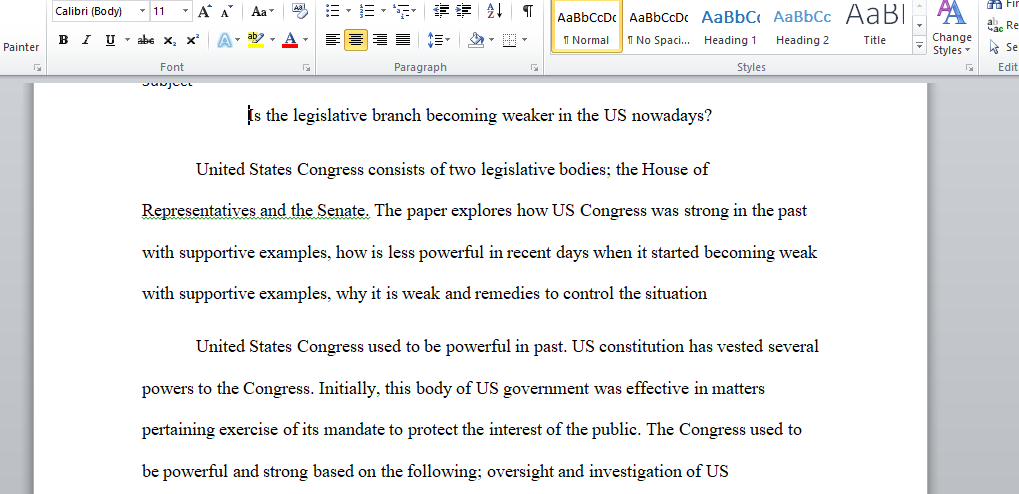Click the Sort A-Z icon
The height and width of the screenshot is (494, 1019).
click(x=495, y=11)
